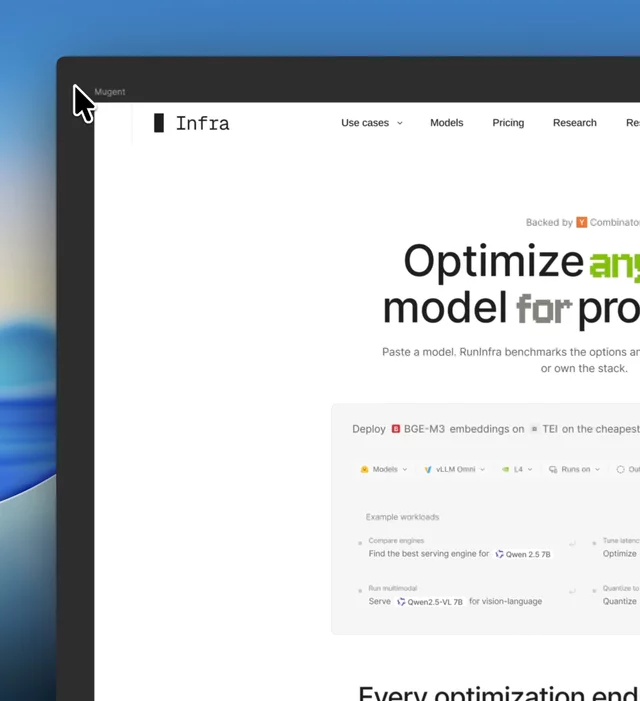Click the Backed by text
Viewport: 640px width, 701px height.
point(549,223)
